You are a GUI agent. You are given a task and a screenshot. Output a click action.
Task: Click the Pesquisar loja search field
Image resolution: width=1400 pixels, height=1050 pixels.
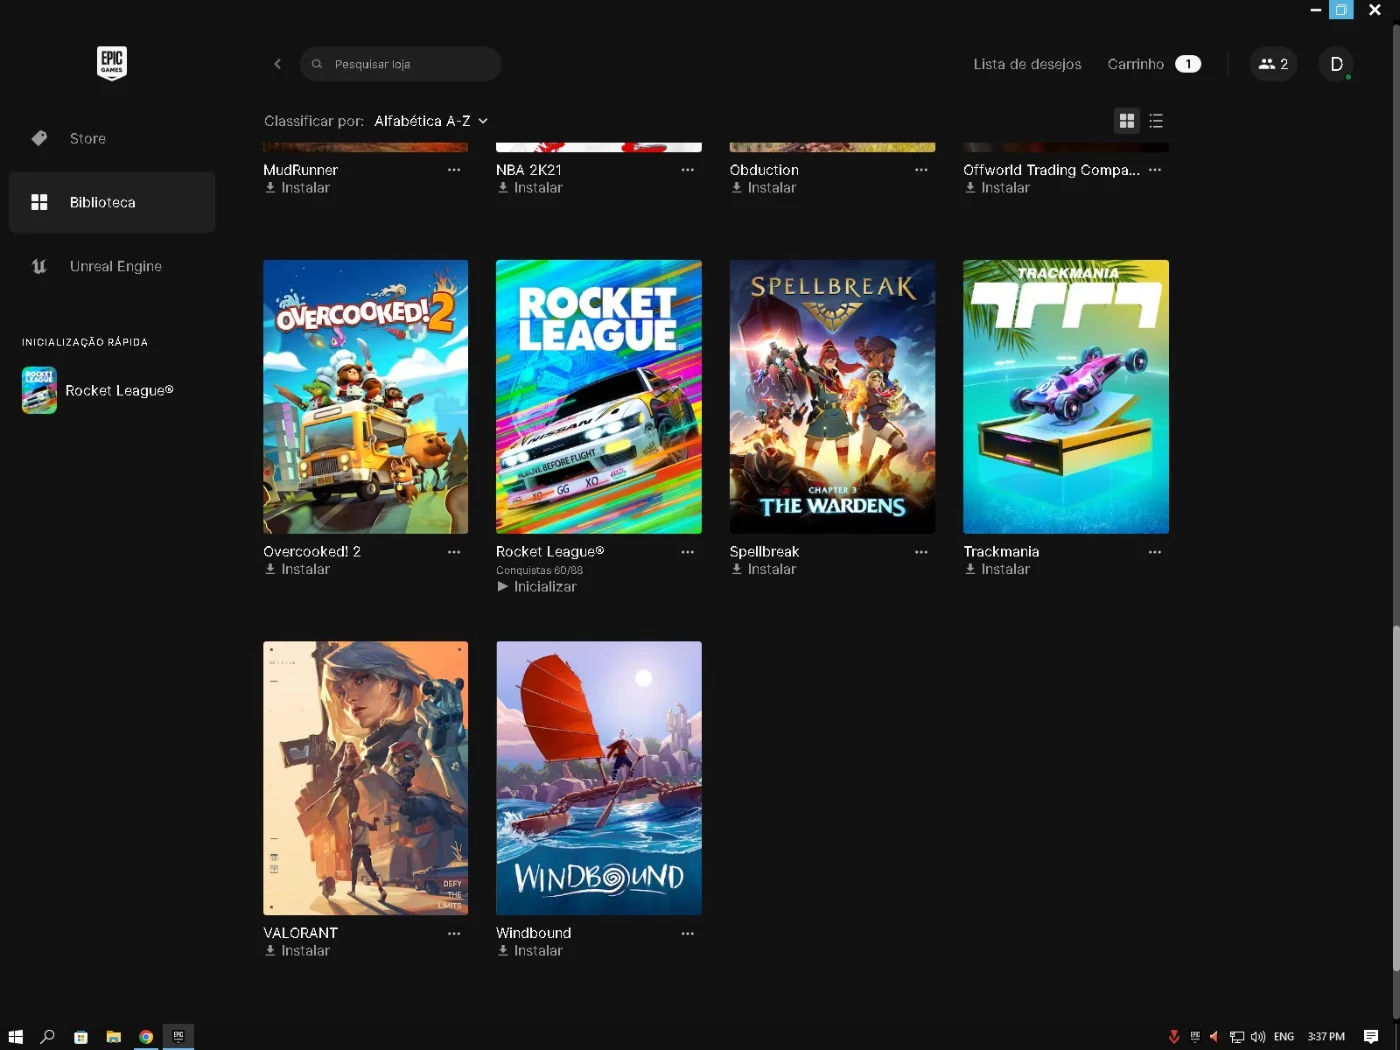coord(400,64)
